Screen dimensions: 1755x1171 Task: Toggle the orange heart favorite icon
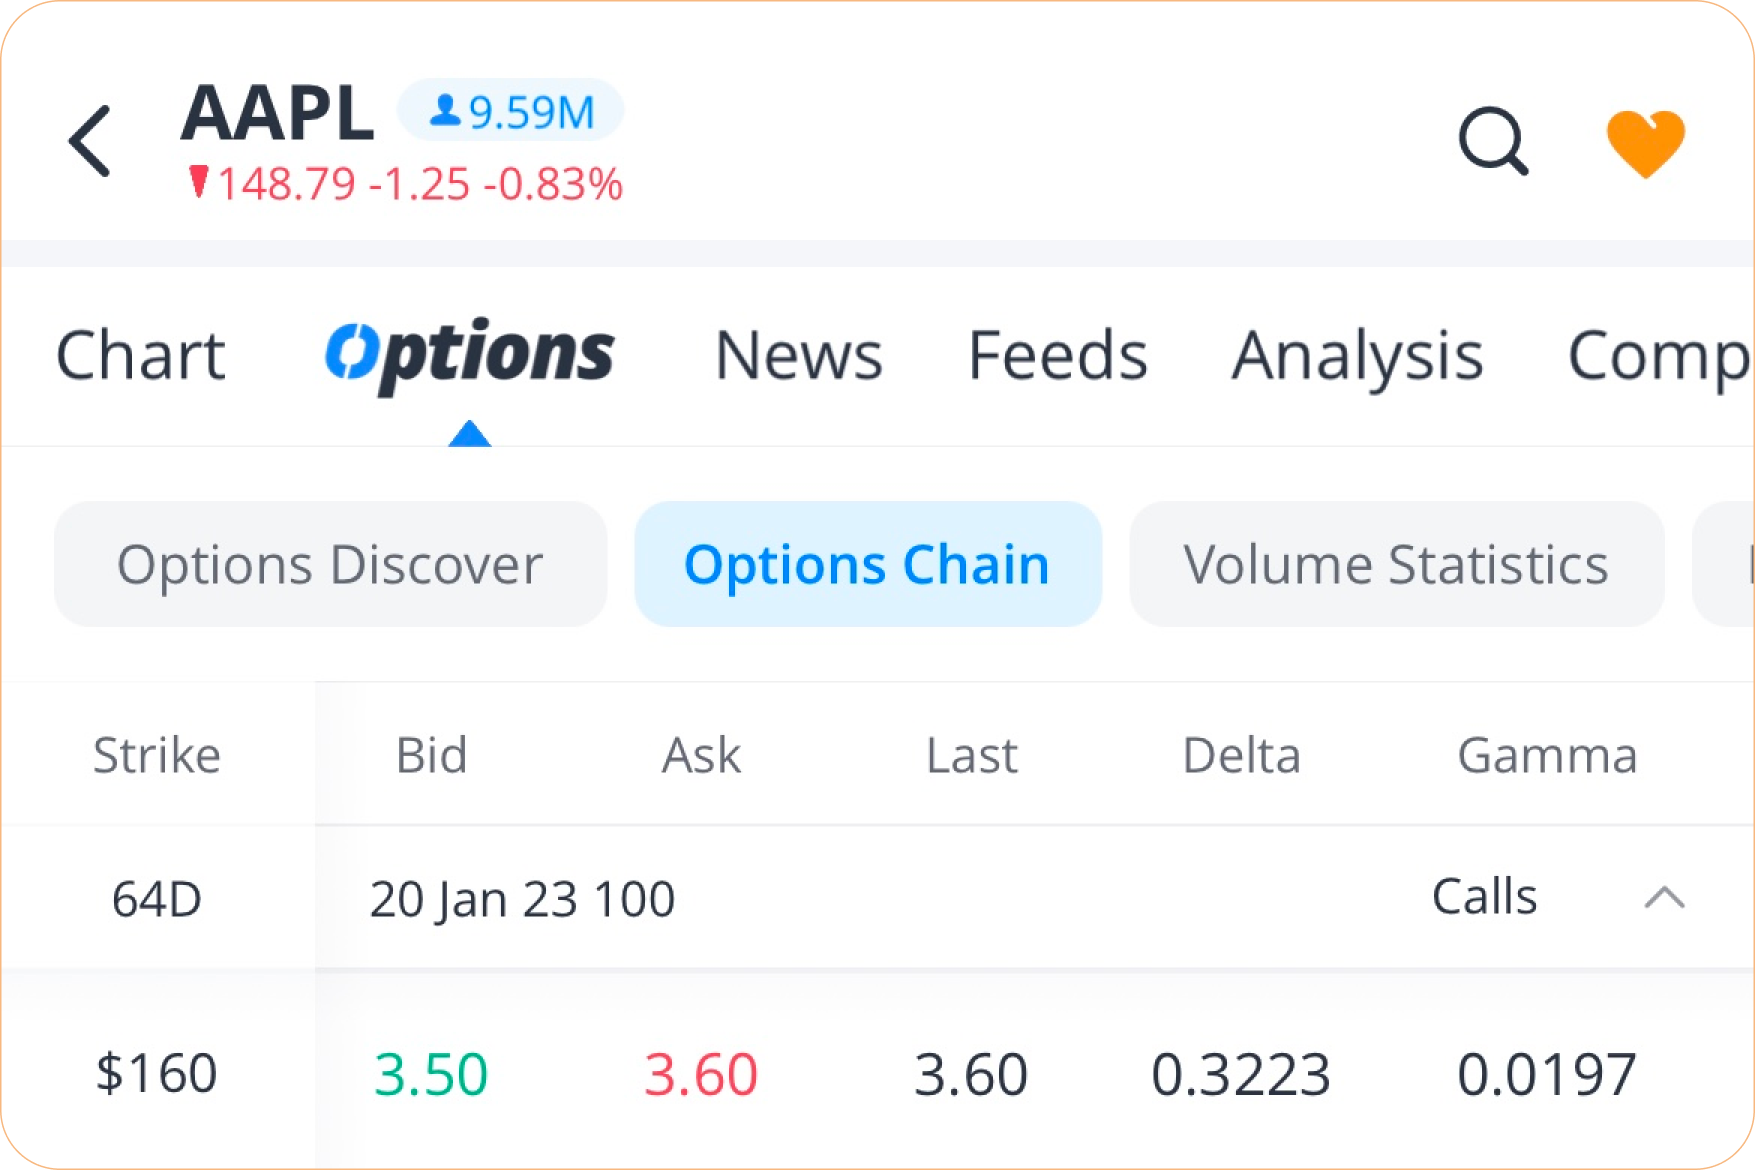point(1645,143)
